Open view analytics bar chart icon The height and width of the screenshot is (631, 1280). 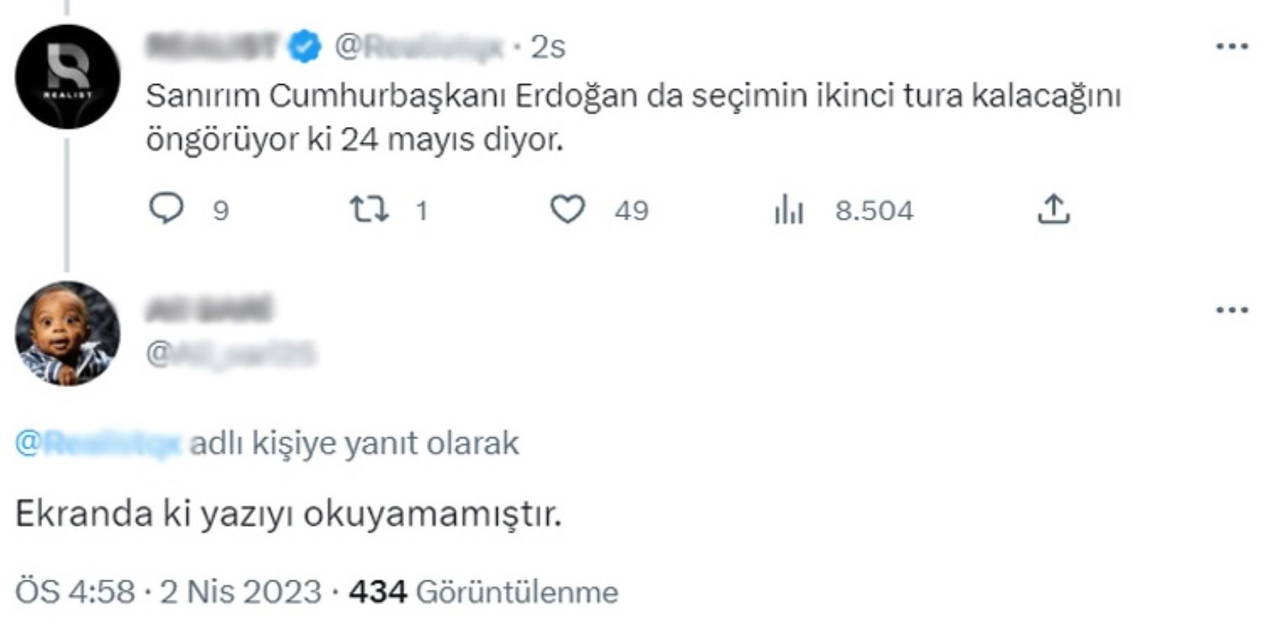tap(789, 211)
